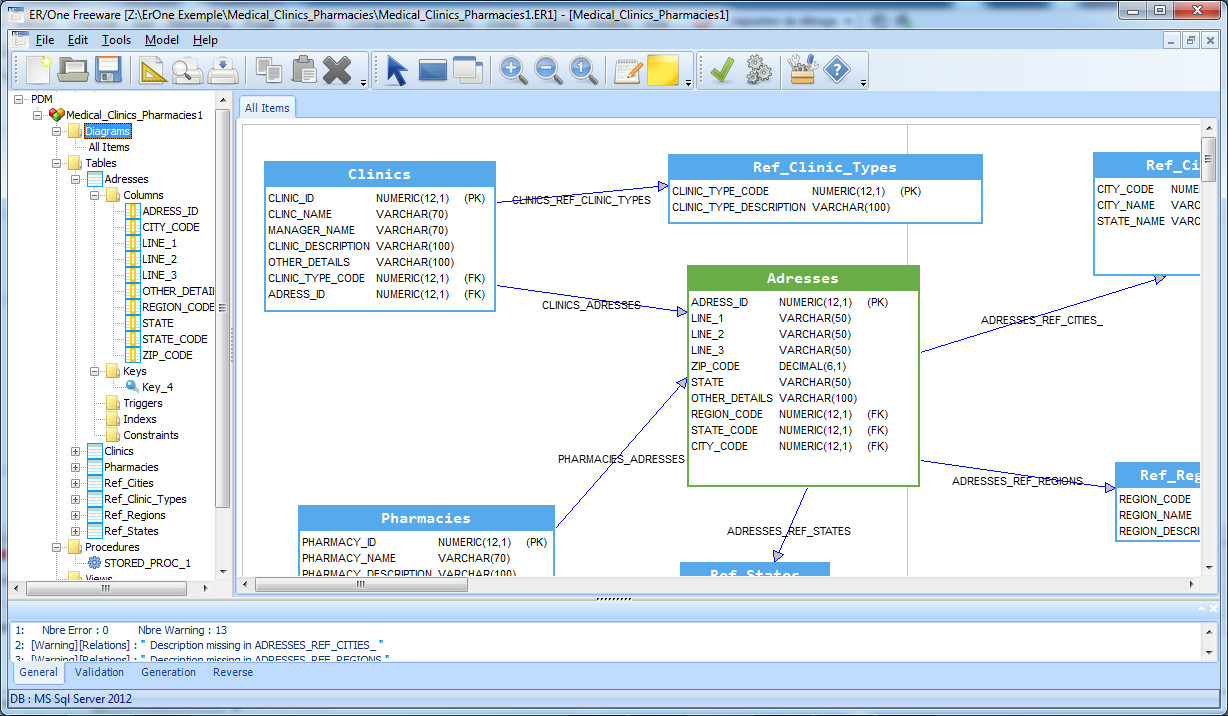Collapse the Tables folder node
Screen dimensions: 1228x716
(56, 163)
